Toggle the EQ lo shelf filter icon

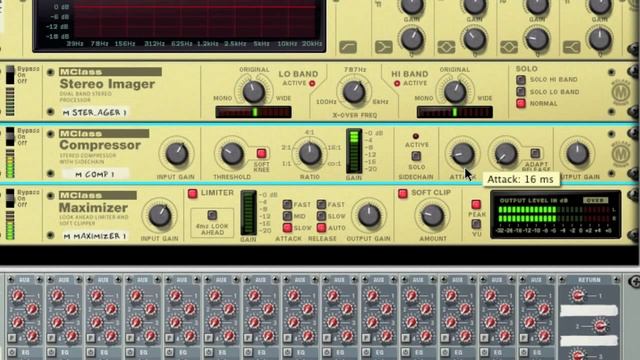(x=384, y=47)
